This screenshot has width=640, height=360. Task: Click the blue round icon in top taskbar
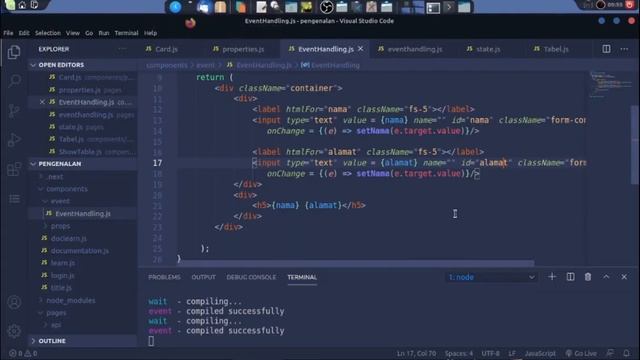[176, 7]
